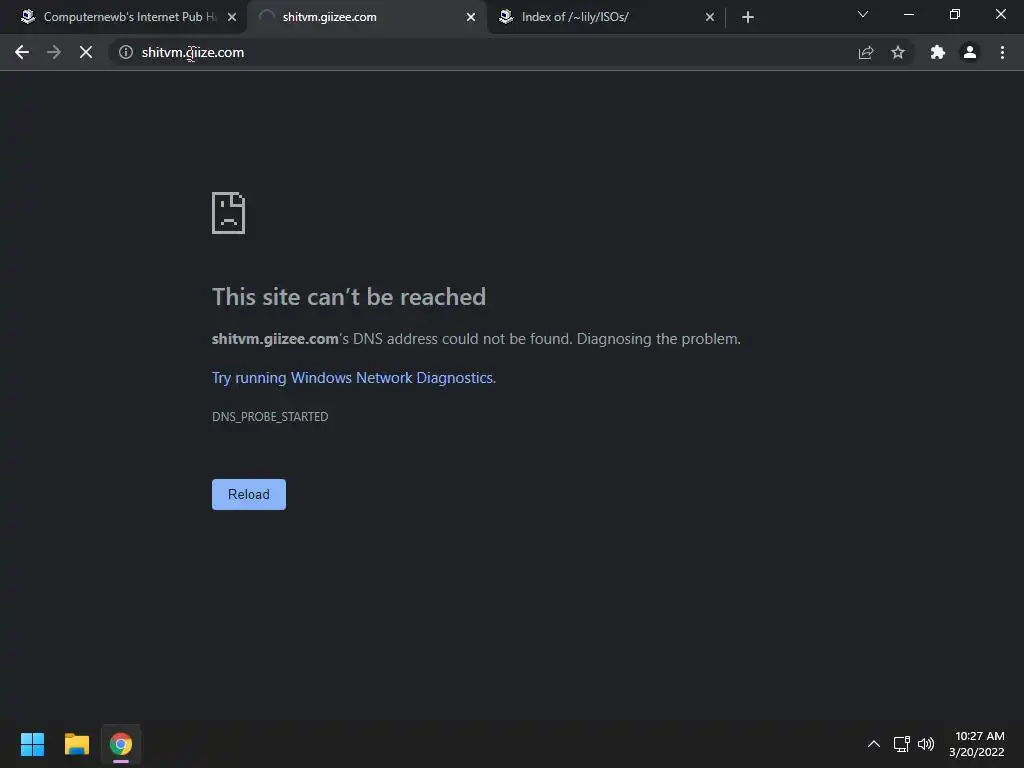This screenshot has height=768, width=1024.
Task: View site information icon in address bar
Action: [x=125, y=52]
